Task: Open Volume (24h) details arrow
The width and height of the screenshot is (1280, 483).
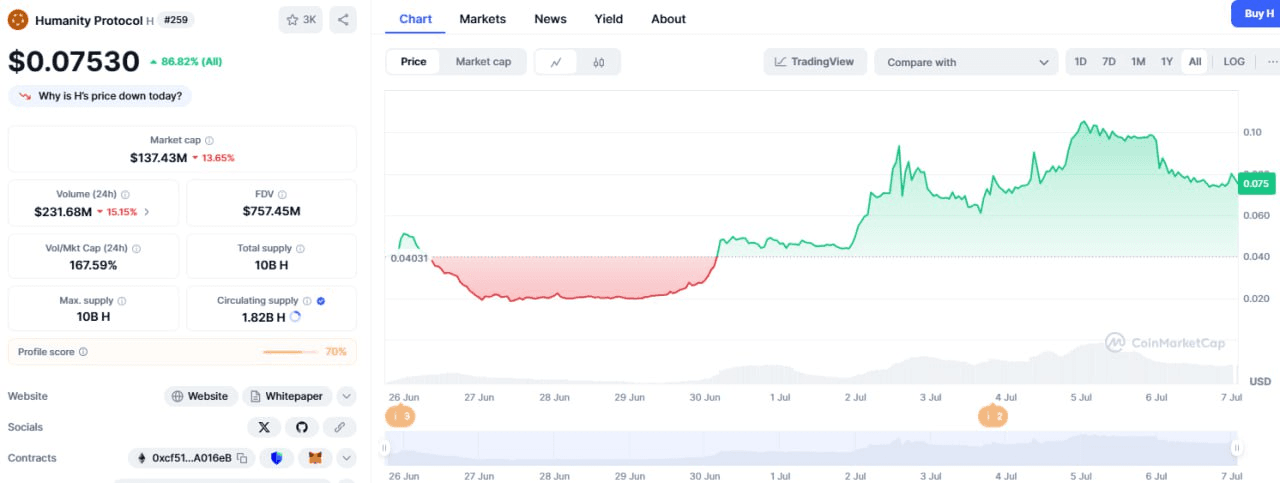Action: click(x=147, y=212)
